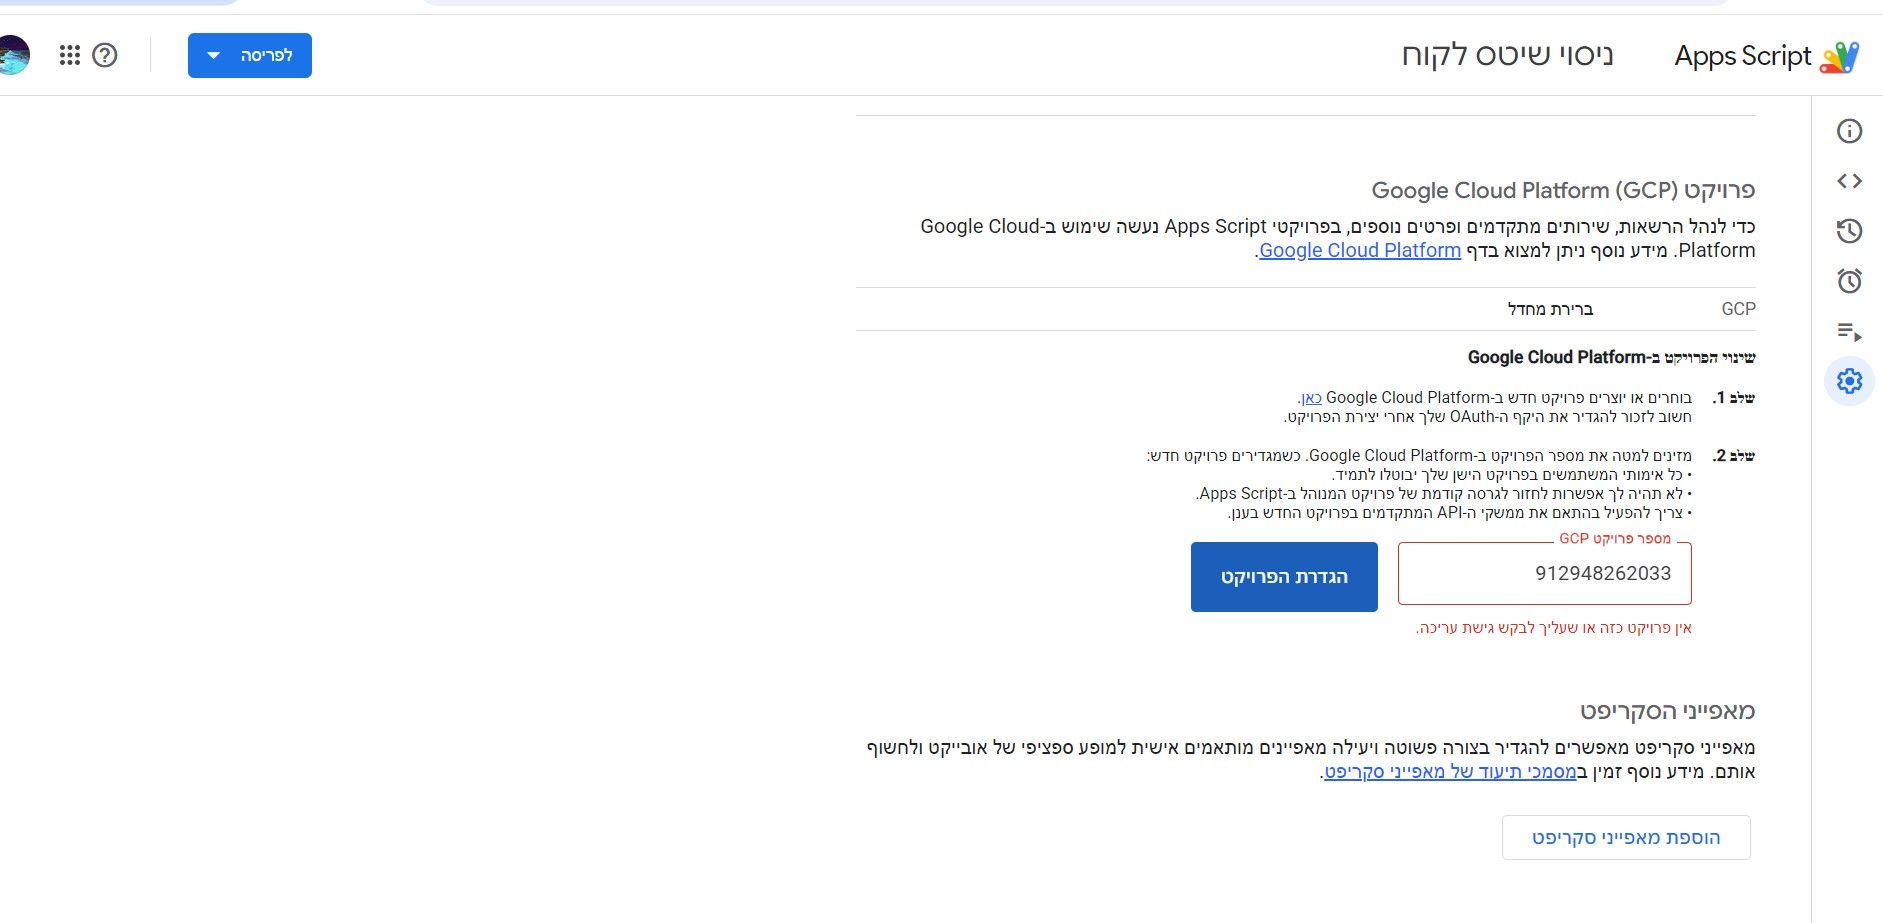Screen dimensions: 1883x923
Task: Click the שלב 1 step label
Action: [1734, 398]
